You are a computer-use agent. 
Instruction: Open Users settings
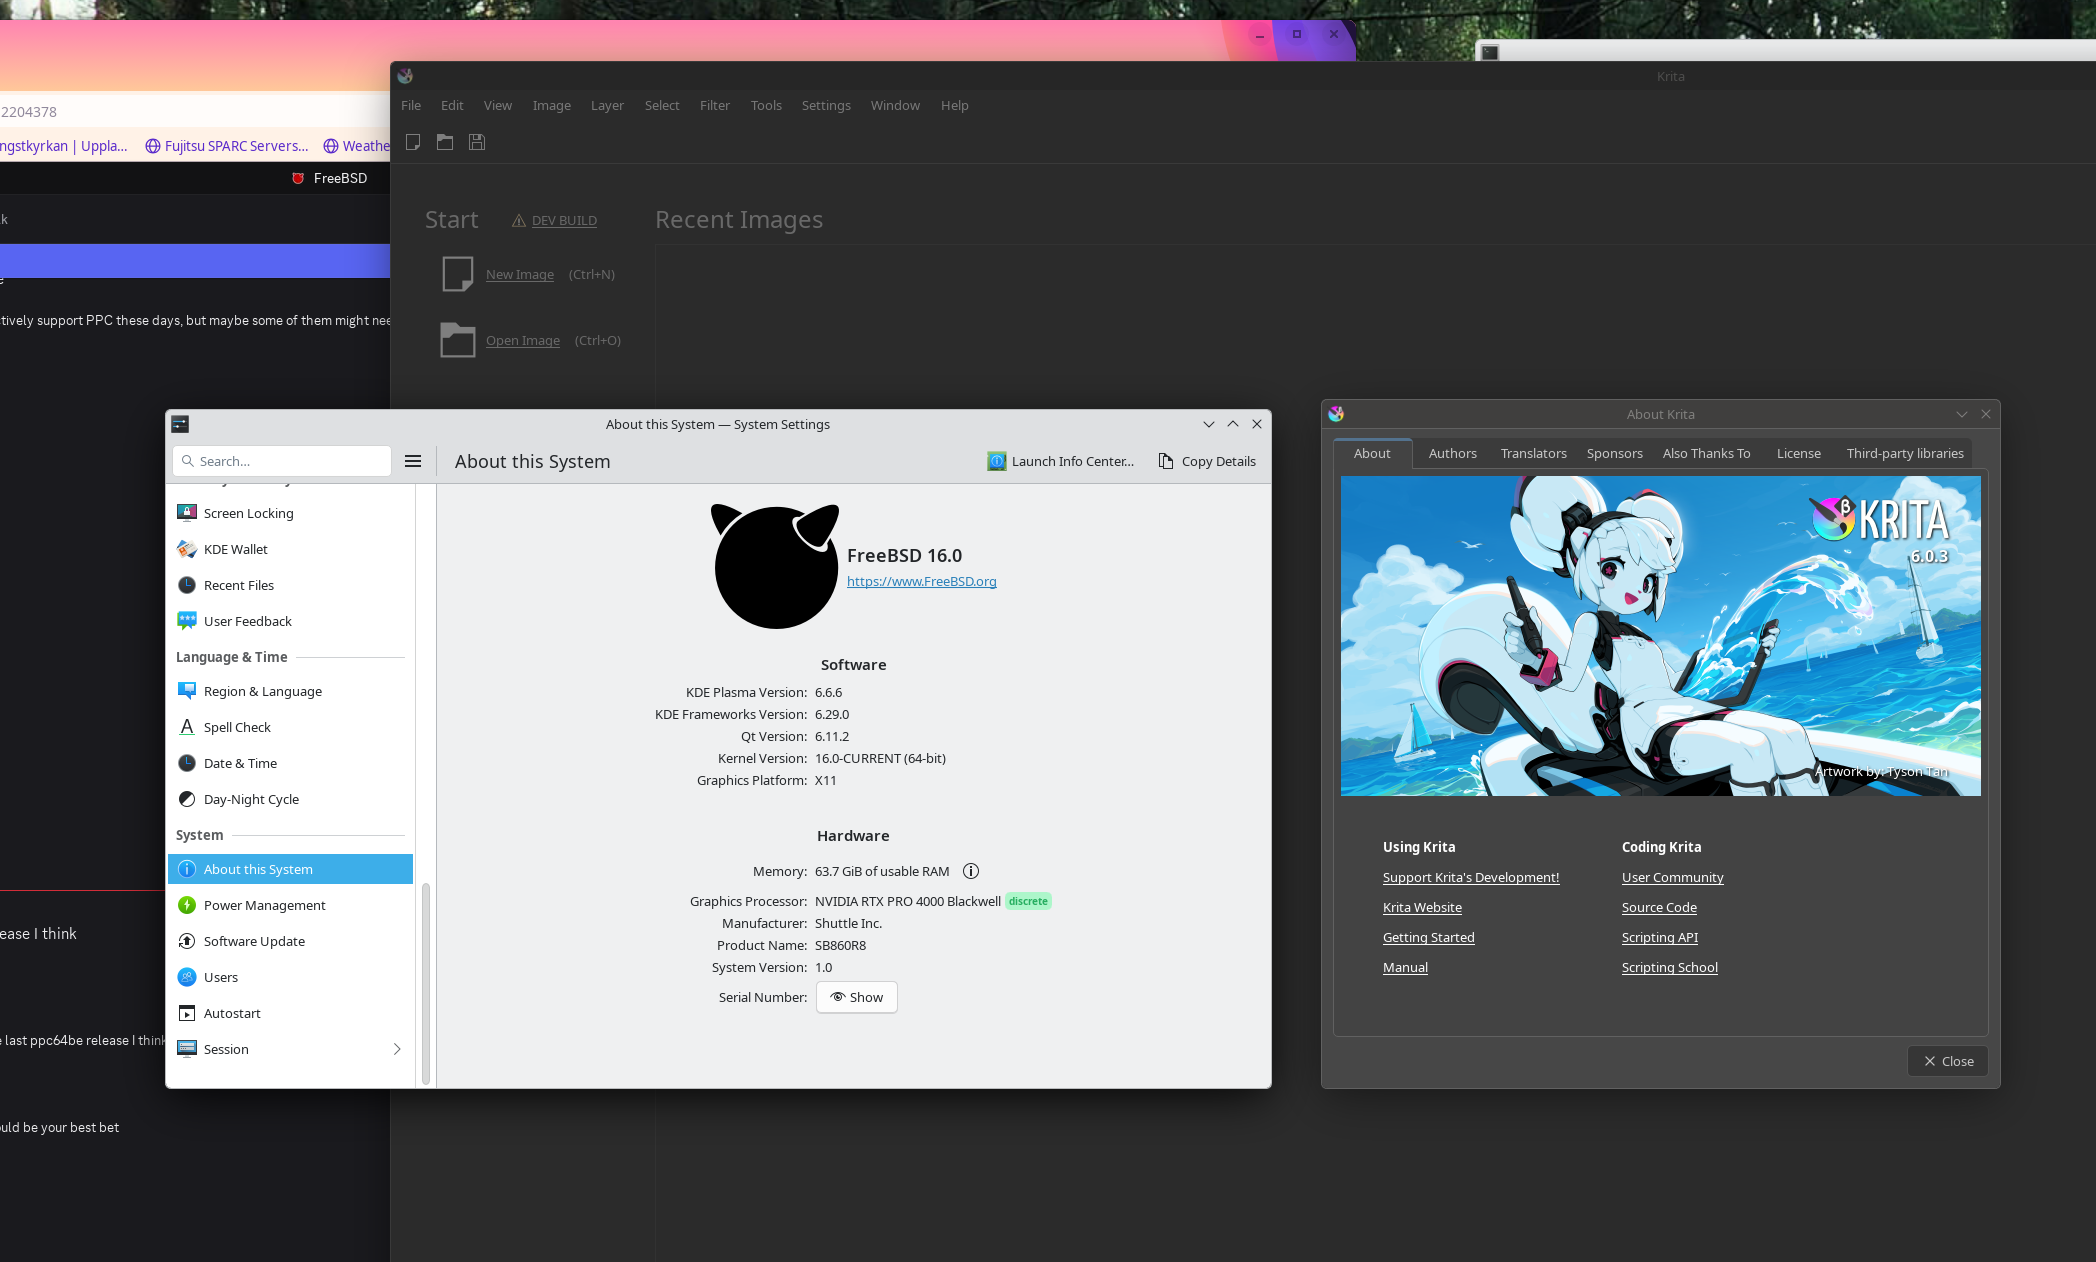(x=290, y=977)
